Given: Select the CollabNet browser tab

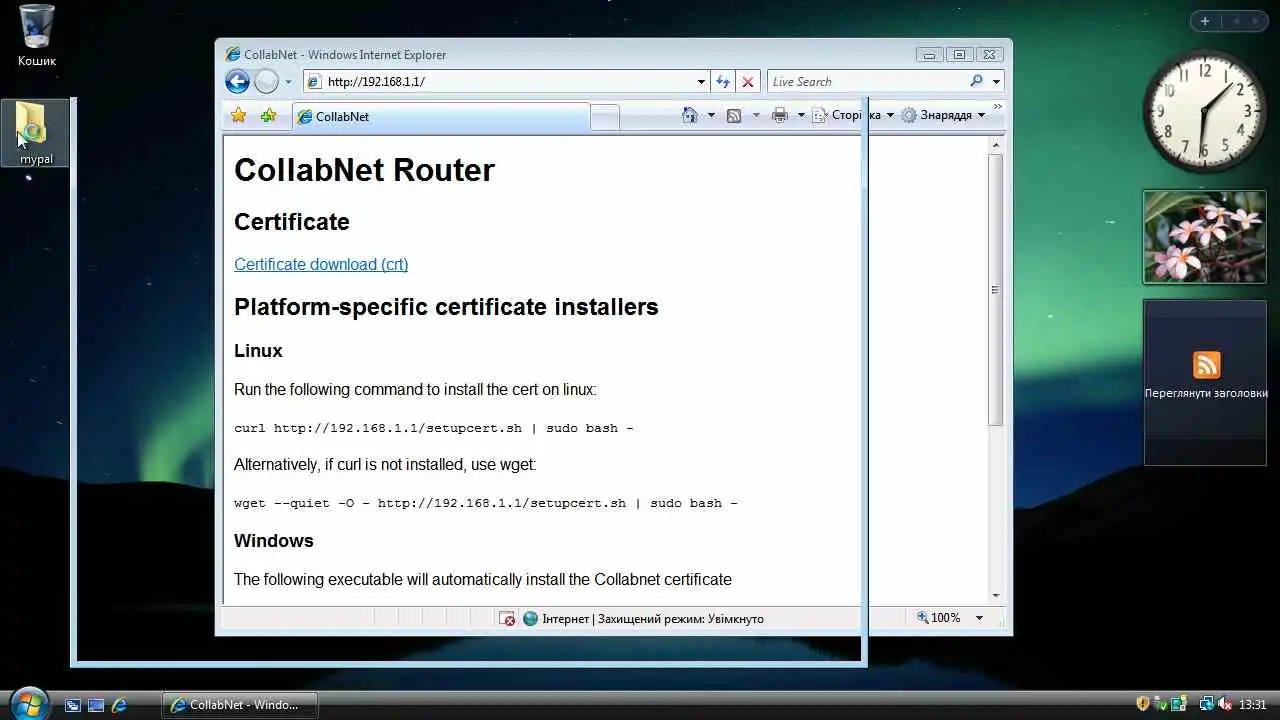Looking at the screenshot, I should 441,117.
